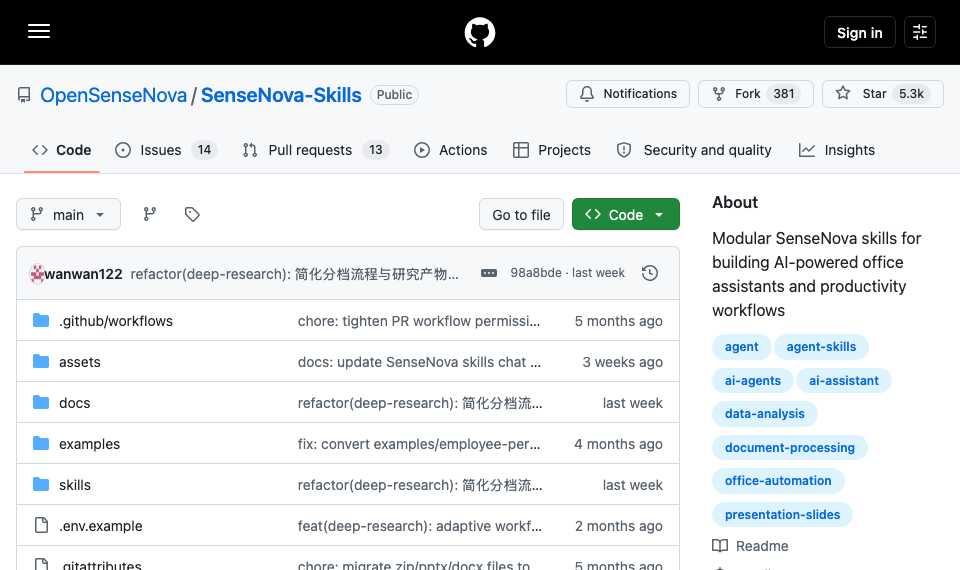Click folder icon beside .github/workflows
The width and height of the screenshot is (960, 570).
[41, 320]
